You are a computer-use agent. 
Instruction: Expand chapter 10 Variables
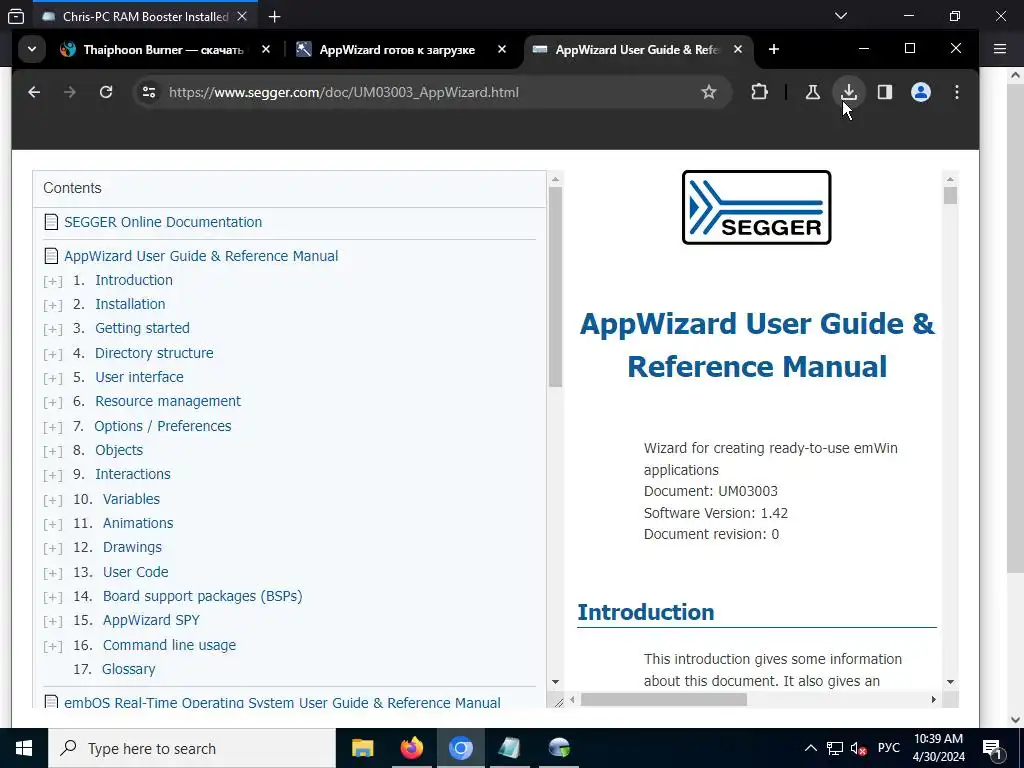[x=53, y=501]
